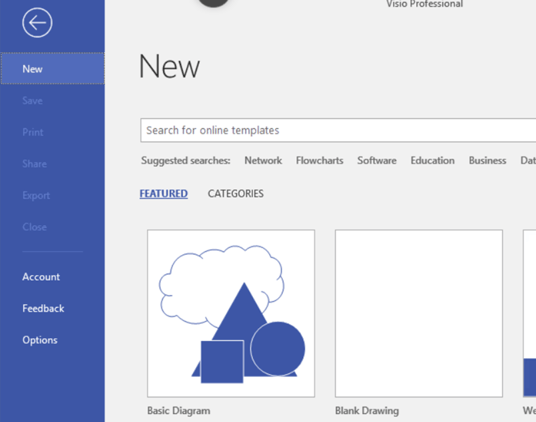Image resolution: width=536 pixels, height=422 pixels.
Task: Click the Business suggested search
Action: [x=487, y=160]
